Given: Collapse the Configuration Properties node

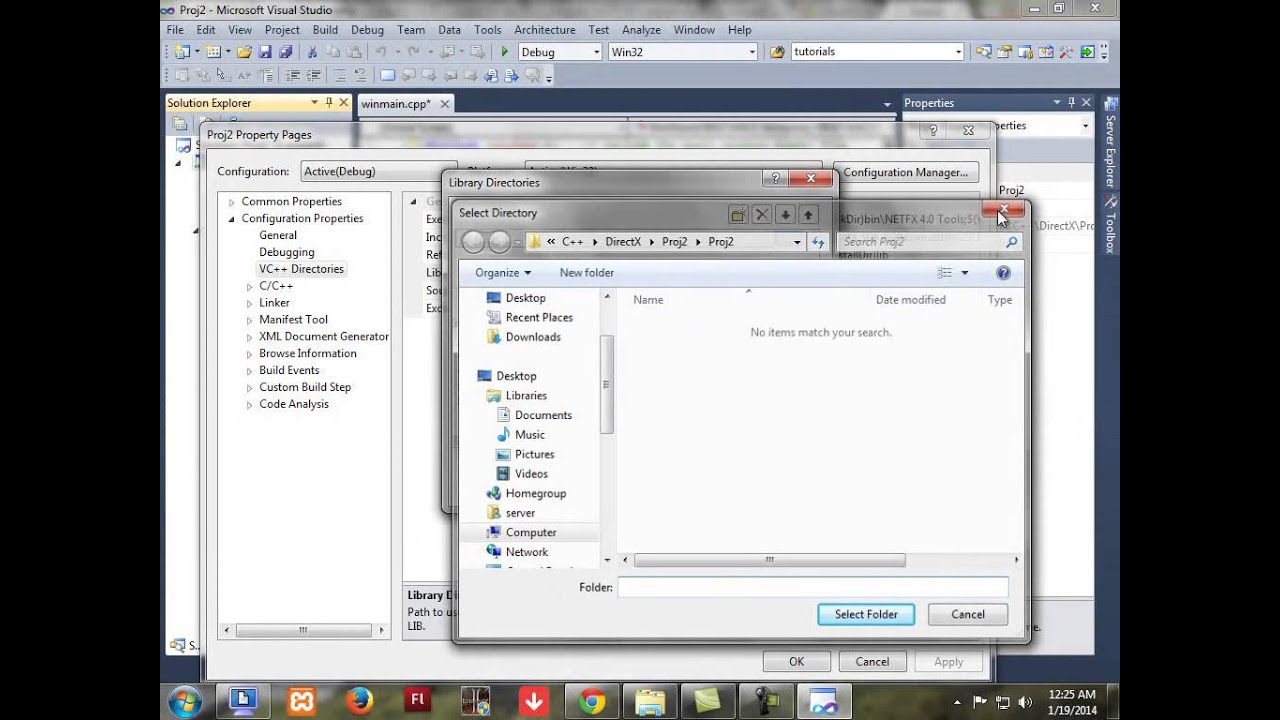Looking at the screenshot, I should [232, 219].
